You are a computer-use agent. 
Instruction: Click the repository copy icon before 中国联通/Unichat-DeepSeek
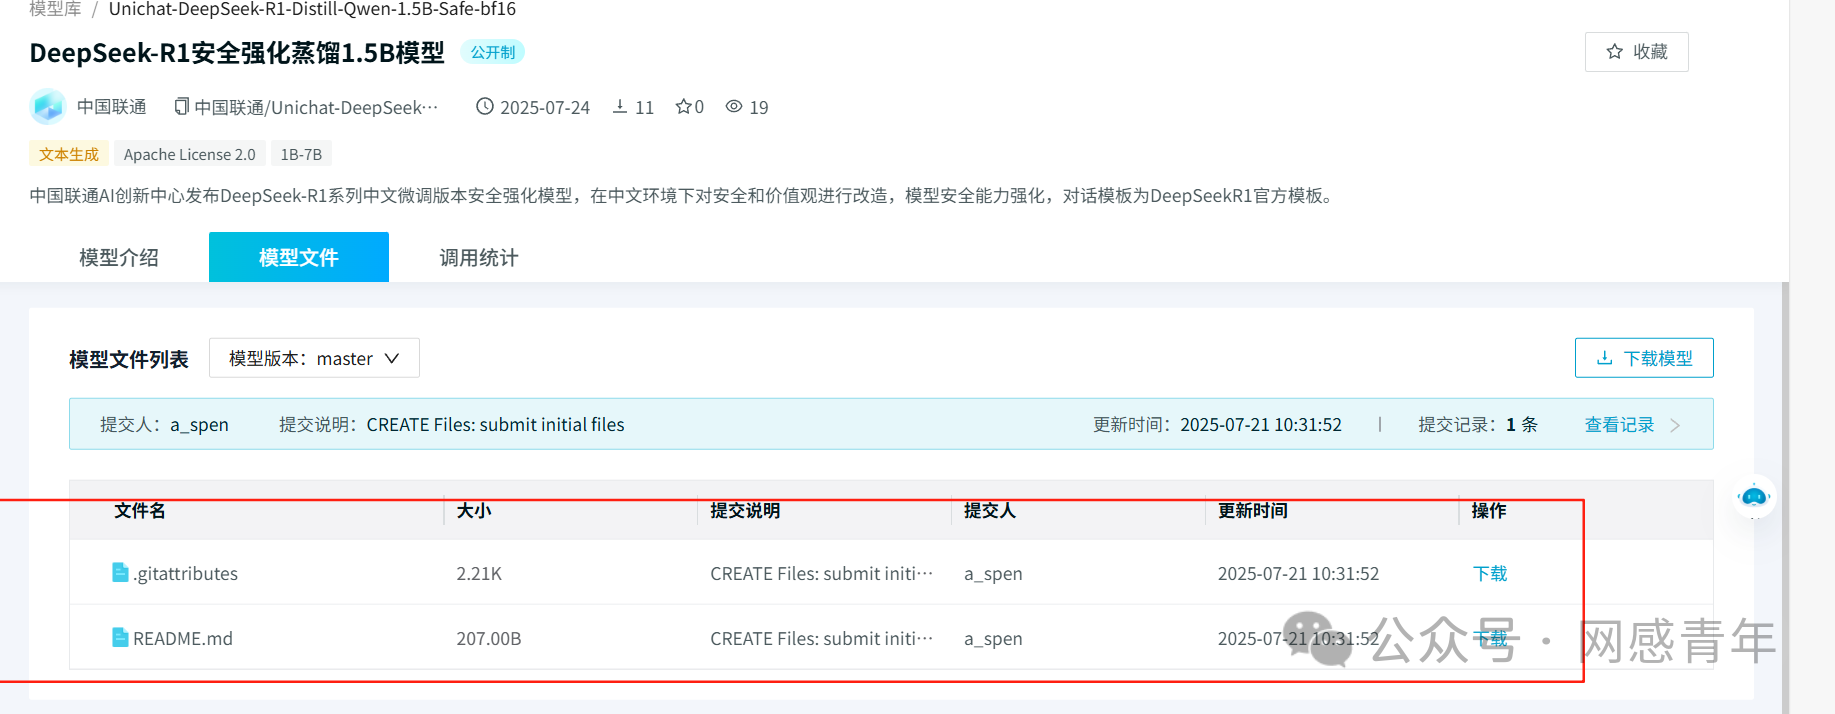pyautogui.click(x=181, y=106)
